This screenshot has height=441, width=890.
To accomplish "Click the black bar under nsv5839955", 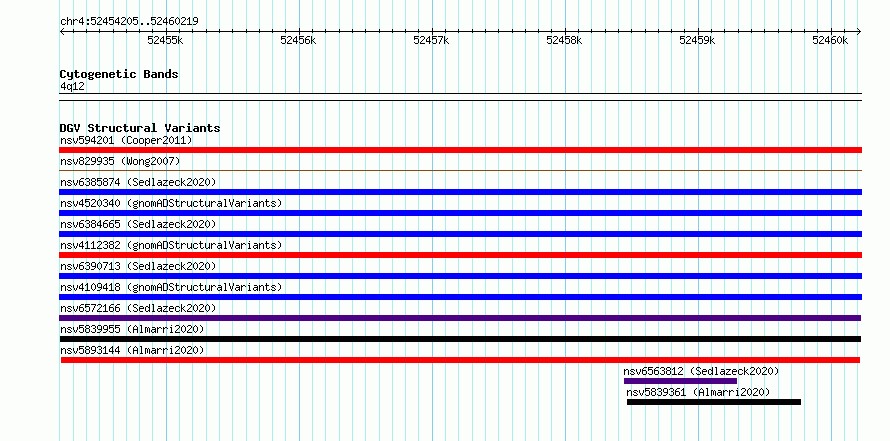I will [x=460, y=339].
